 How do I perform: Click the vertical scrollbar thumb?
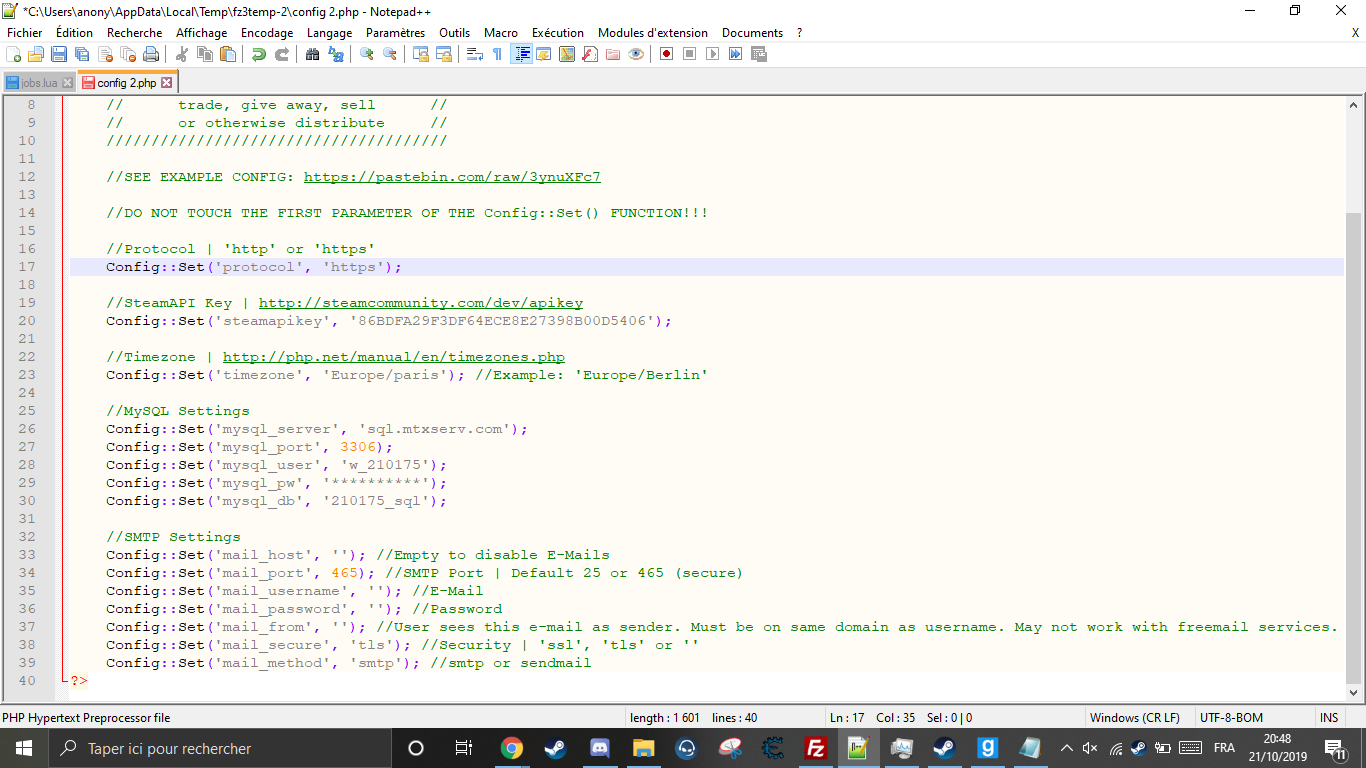click(x=1354, y=450)
